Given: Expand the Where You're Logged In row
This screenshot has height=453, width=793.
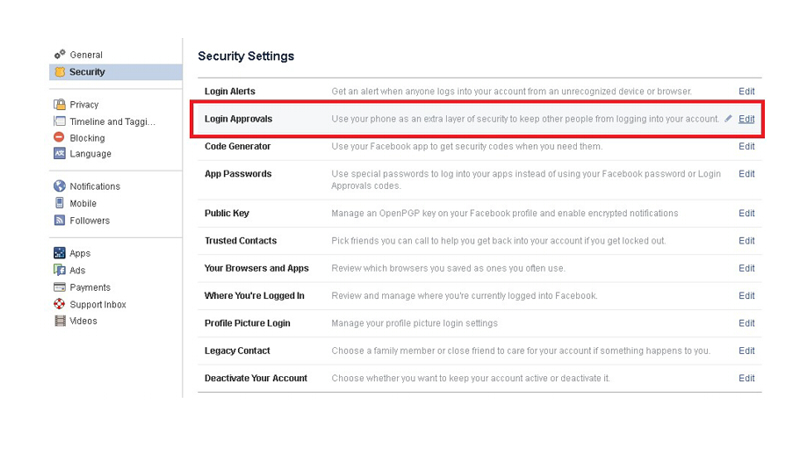Looking at the screenshot, I should point(479,296).
